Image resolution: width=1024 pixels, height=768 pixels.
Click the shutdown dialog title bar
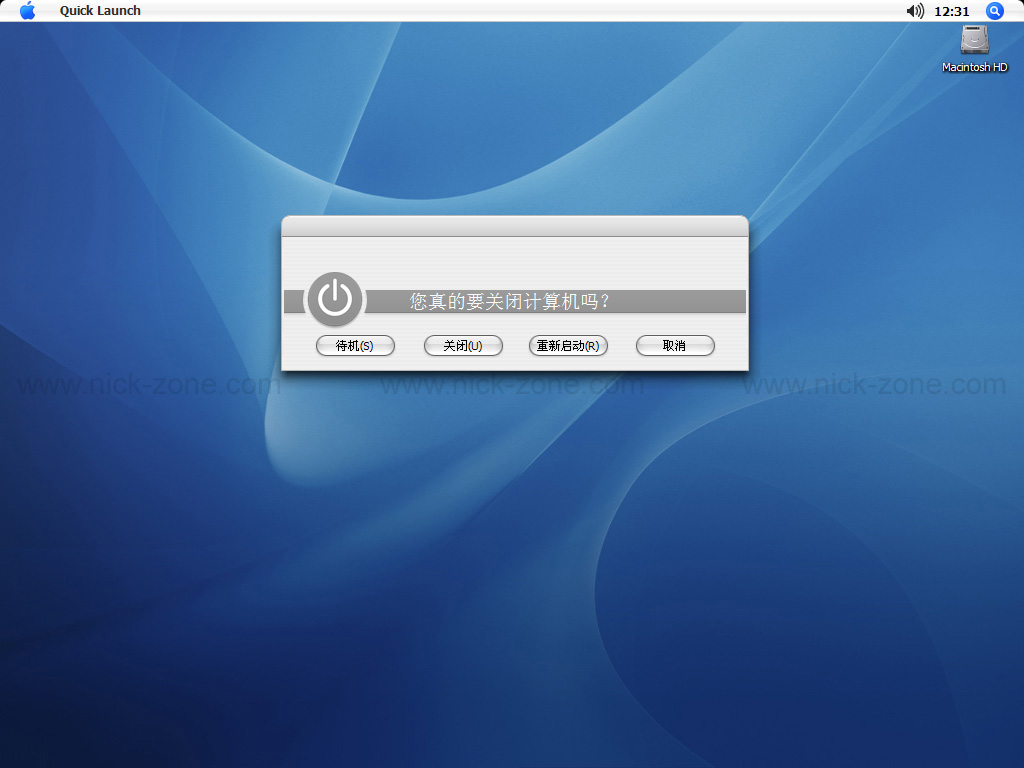click(515, 227)
